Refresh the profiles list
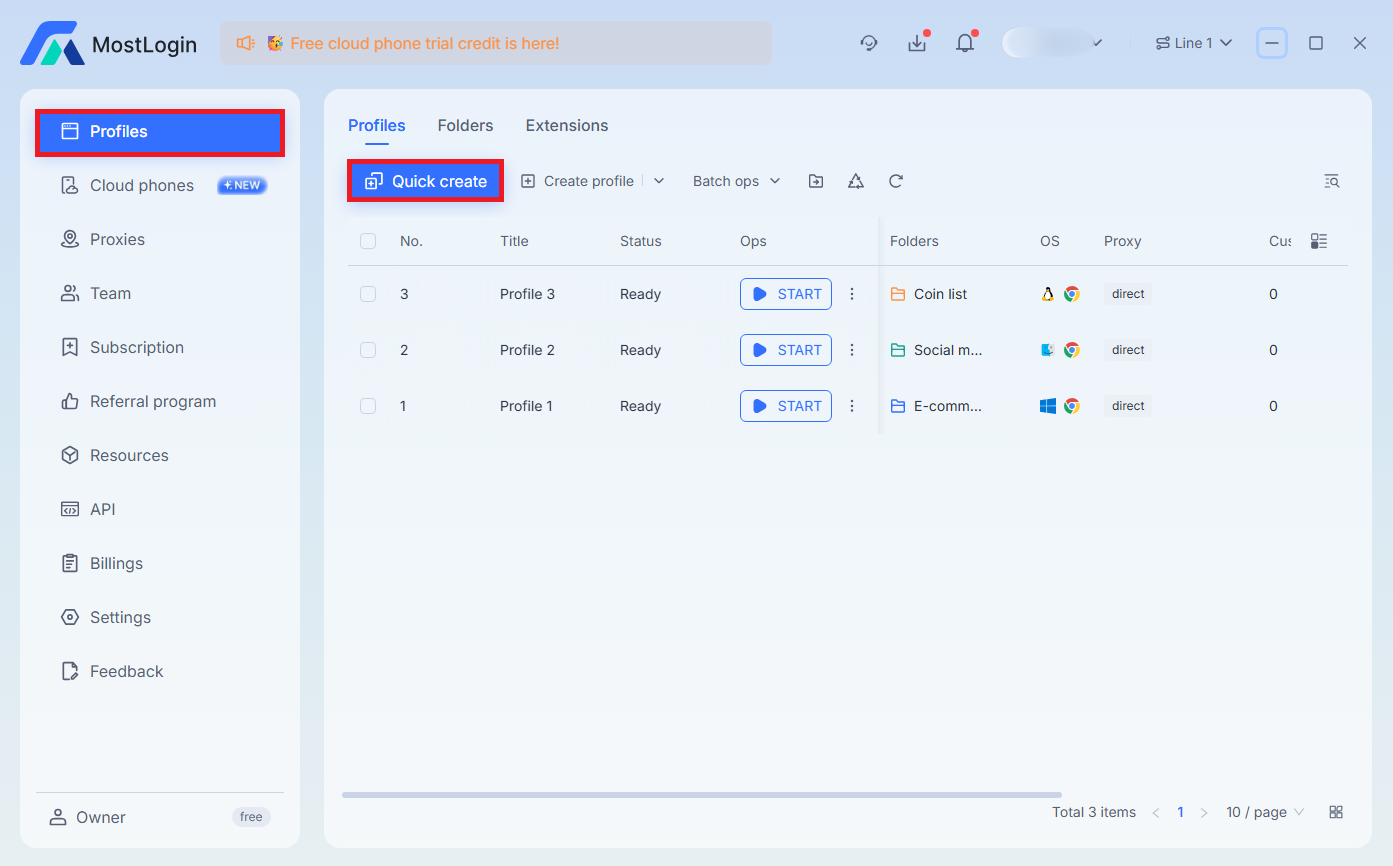 coord(895,181)
